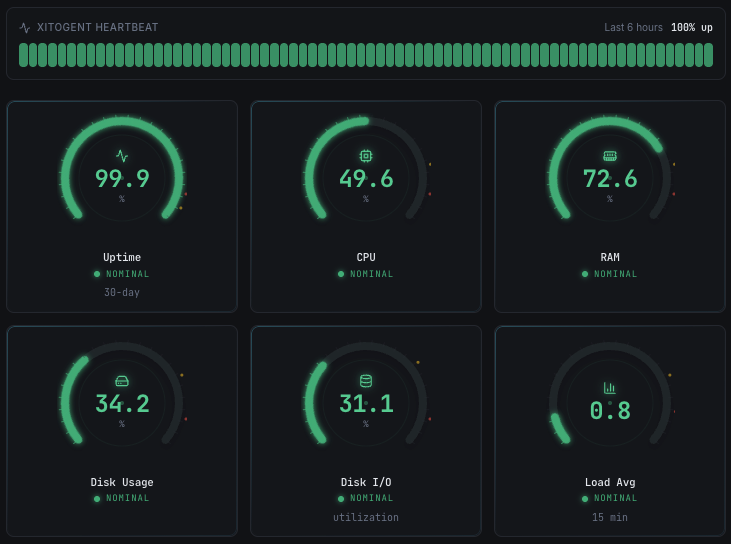Screen dimensions: 731x544
Task: Click the CPU chip icon in gauge
Action: [366, 156]
